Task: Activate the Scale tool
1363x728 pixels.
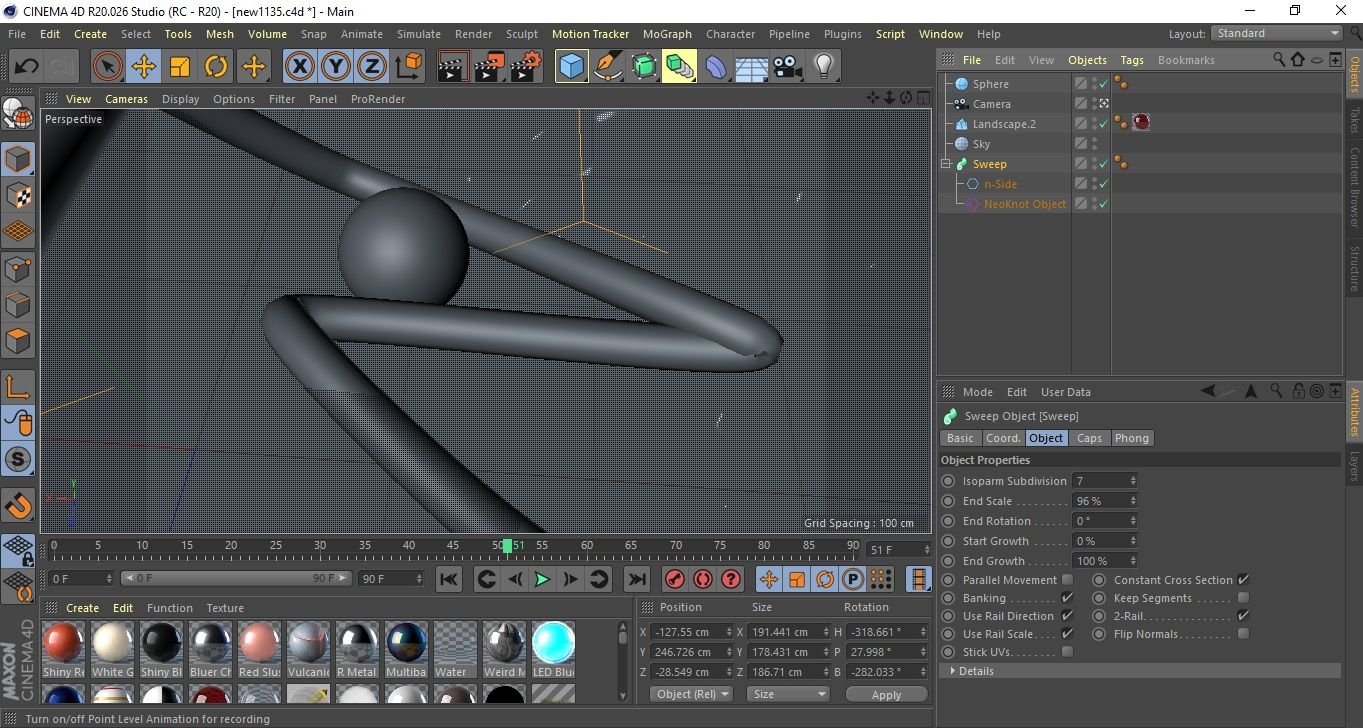Action: point(180,67)
